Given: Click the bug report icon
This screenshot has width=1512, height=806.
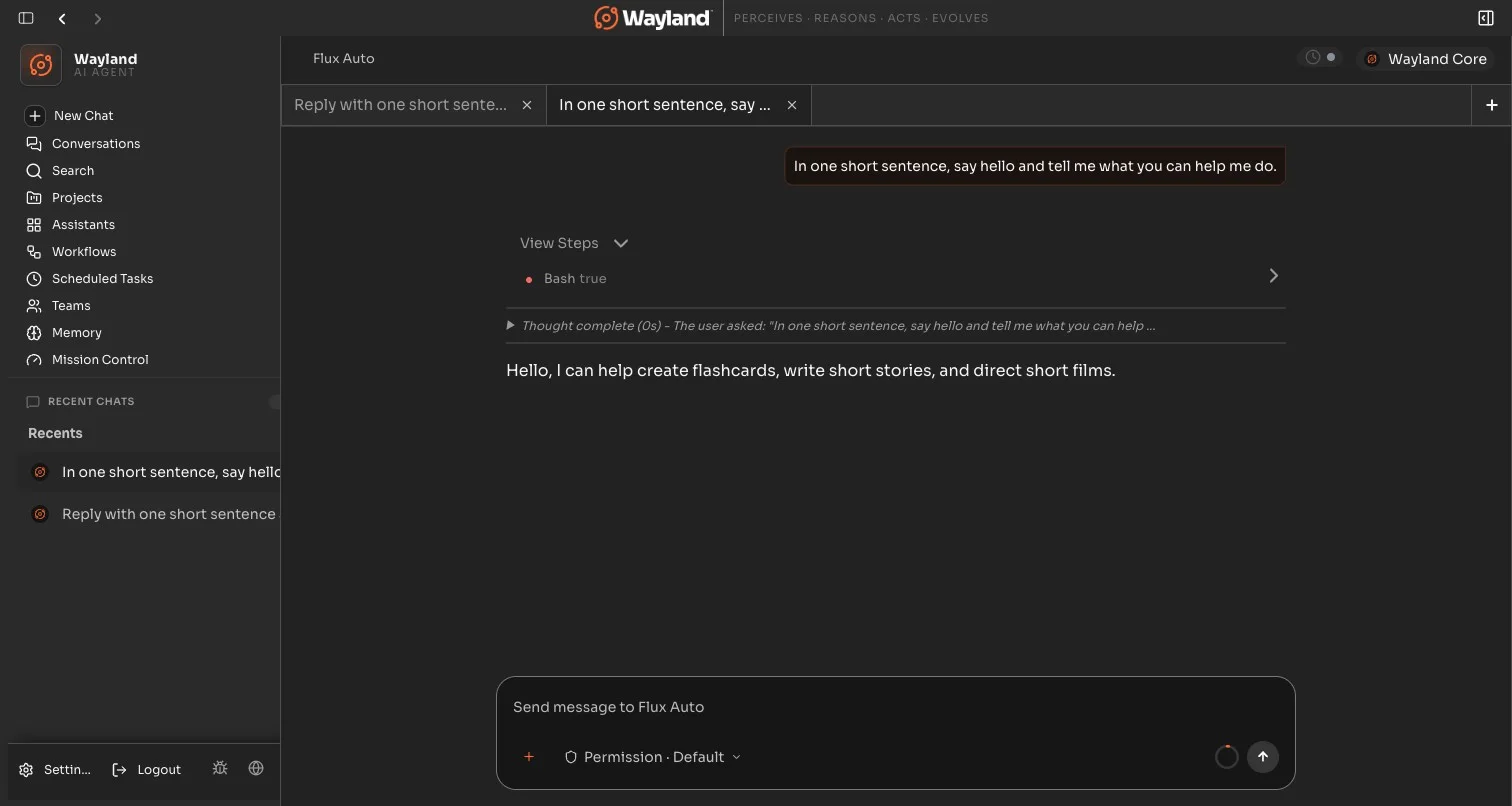Looking at the screenshot, I should coord(220,768).
